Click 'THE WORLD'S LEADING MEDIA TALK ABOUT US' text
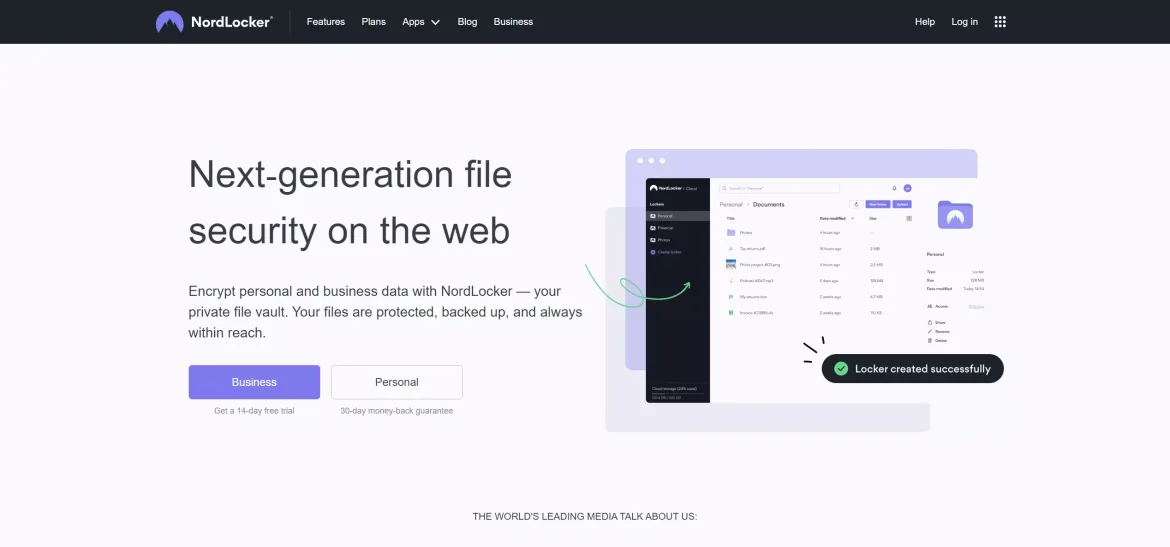Image resolution: width=1170 pixels, height=547 pixels. click(x=585, y=516)
